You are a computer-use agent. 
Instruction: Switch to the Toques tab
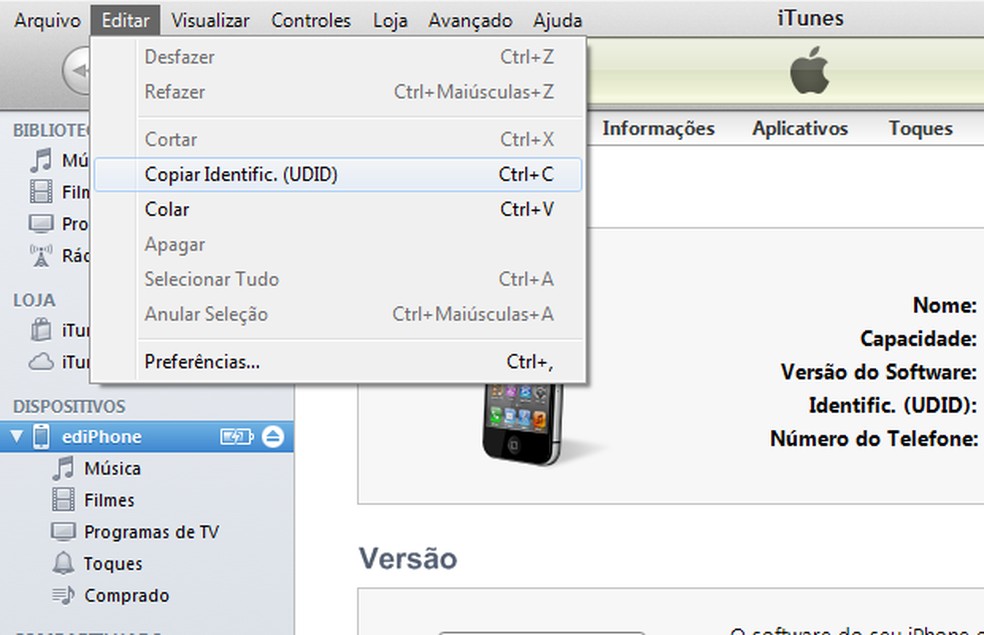921,129
